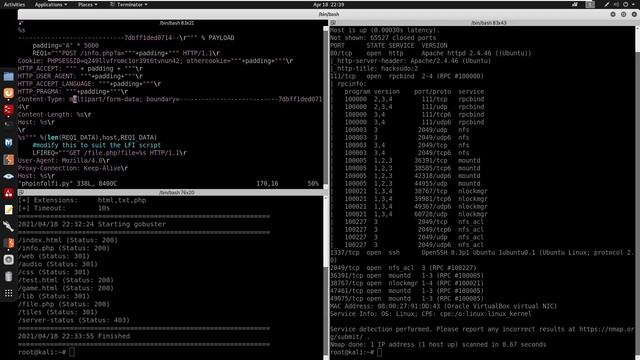The image size is (640, 360).
Task: Click the pen icon in the system tray
Action: [x=607, y=4]
